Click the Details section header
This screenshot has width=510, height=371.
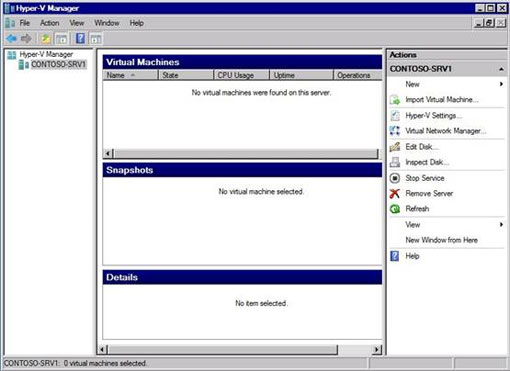pos(242,277)
